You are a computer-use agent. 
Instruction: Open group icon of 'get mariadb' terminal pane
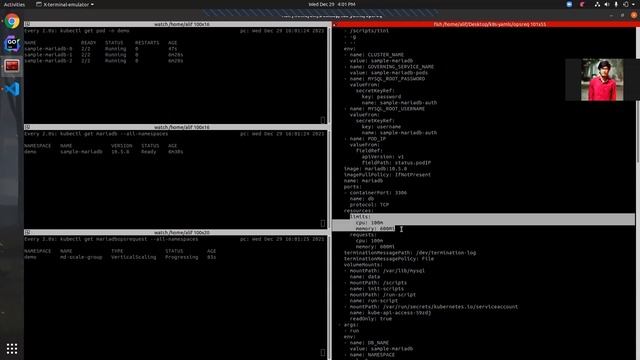click(x=27, y=127)
